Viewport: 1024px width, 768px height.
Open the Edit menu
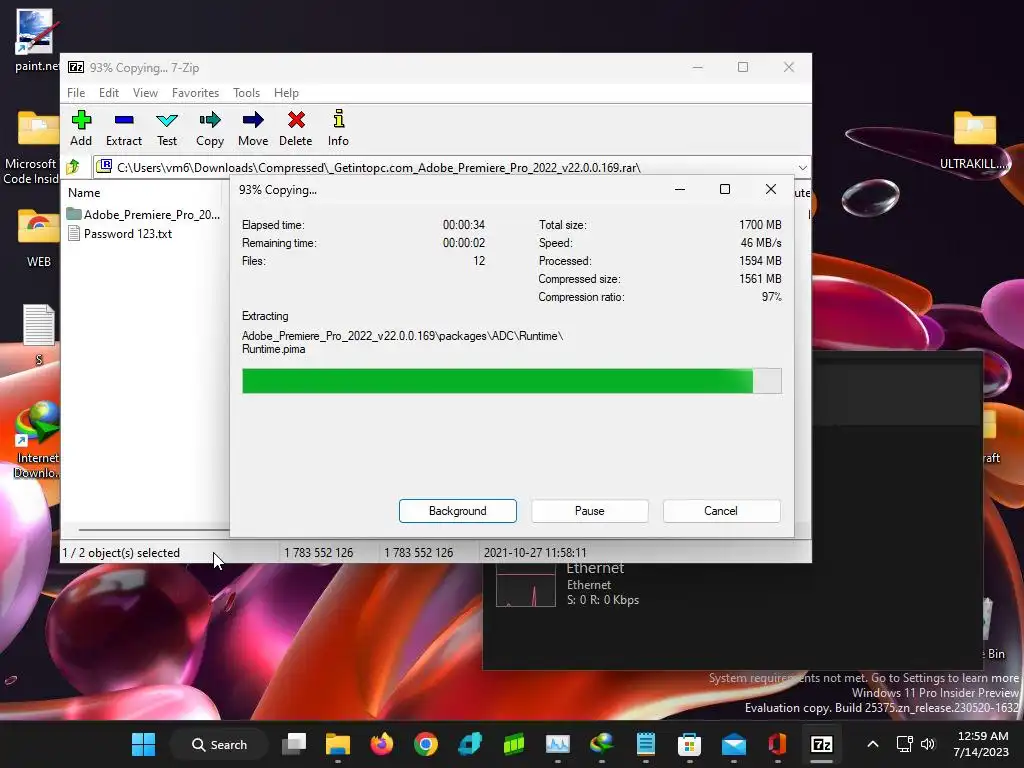click(108, 93)
